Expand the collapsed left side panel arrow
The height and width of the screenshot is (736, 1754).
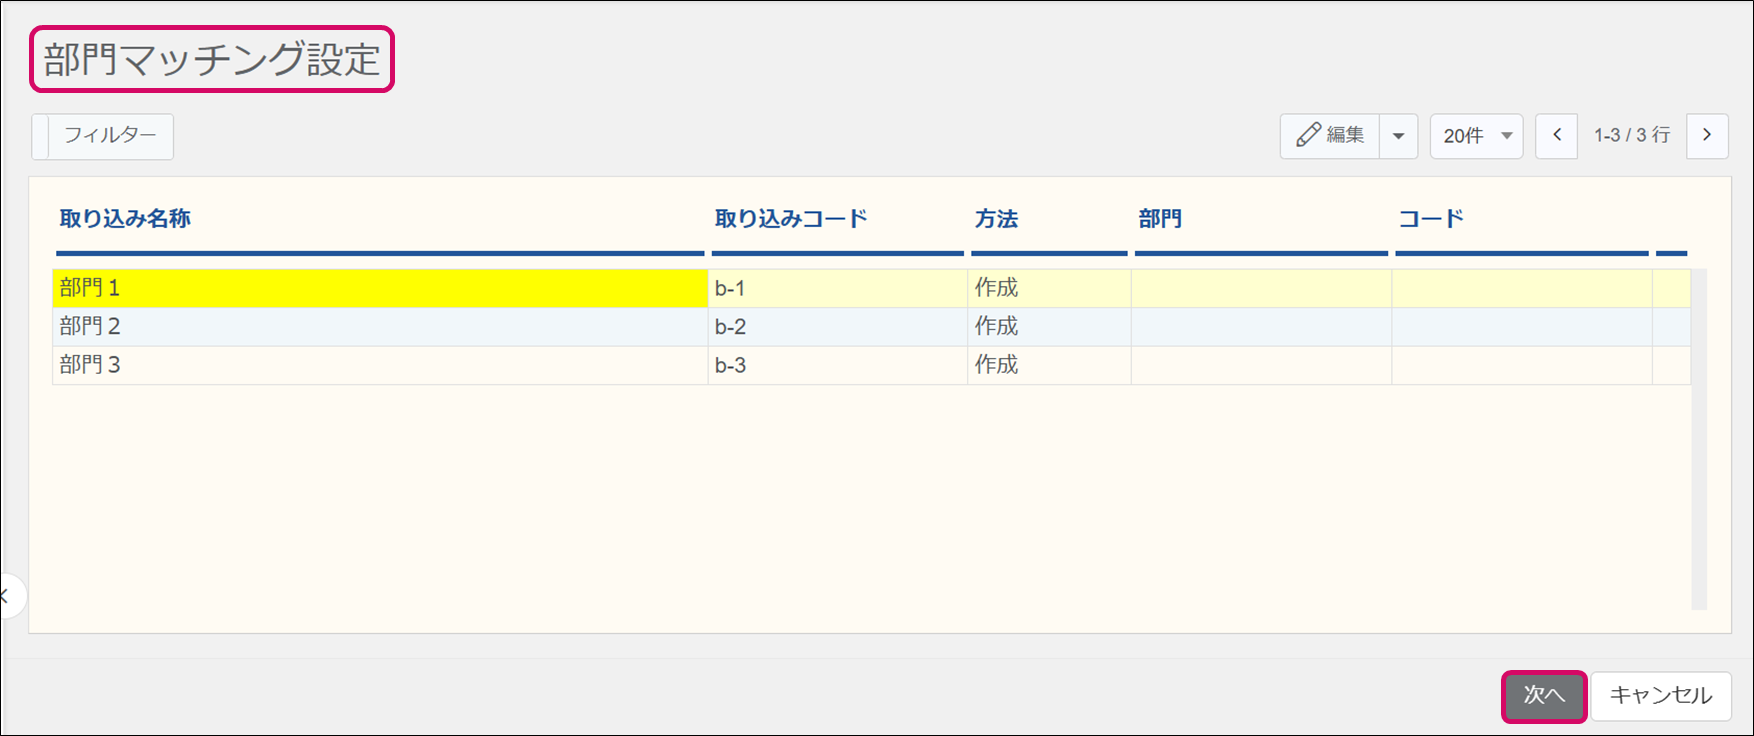pos(8,596)
